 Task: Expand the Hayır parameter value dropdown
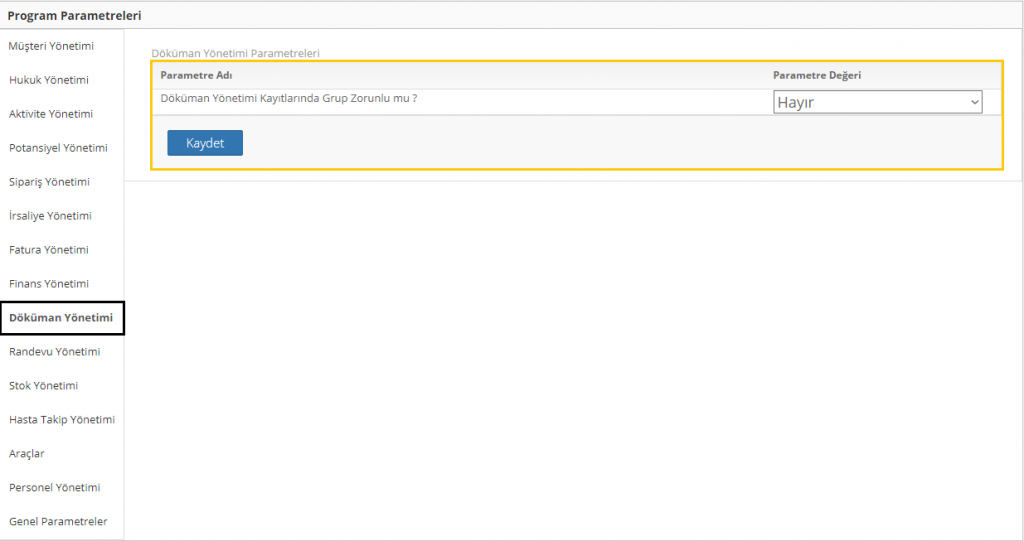pos(877,102)
